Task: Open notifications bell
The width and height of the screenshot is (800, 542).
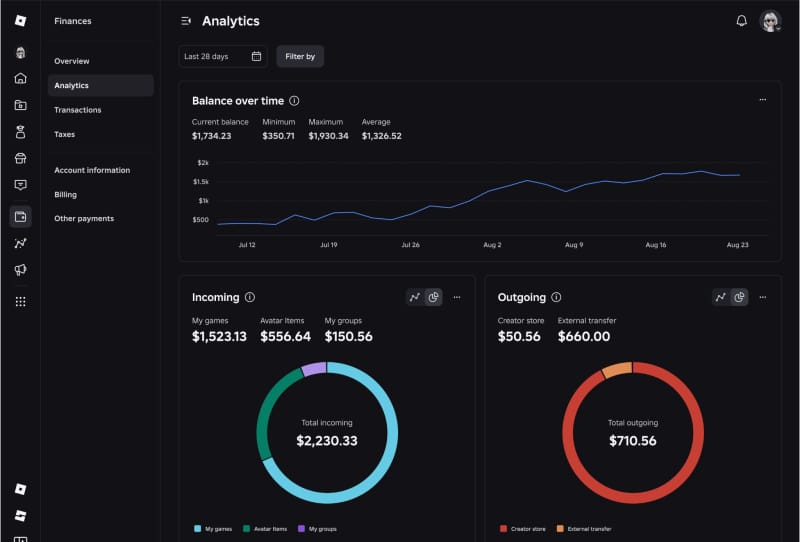Action: (741, 21)
